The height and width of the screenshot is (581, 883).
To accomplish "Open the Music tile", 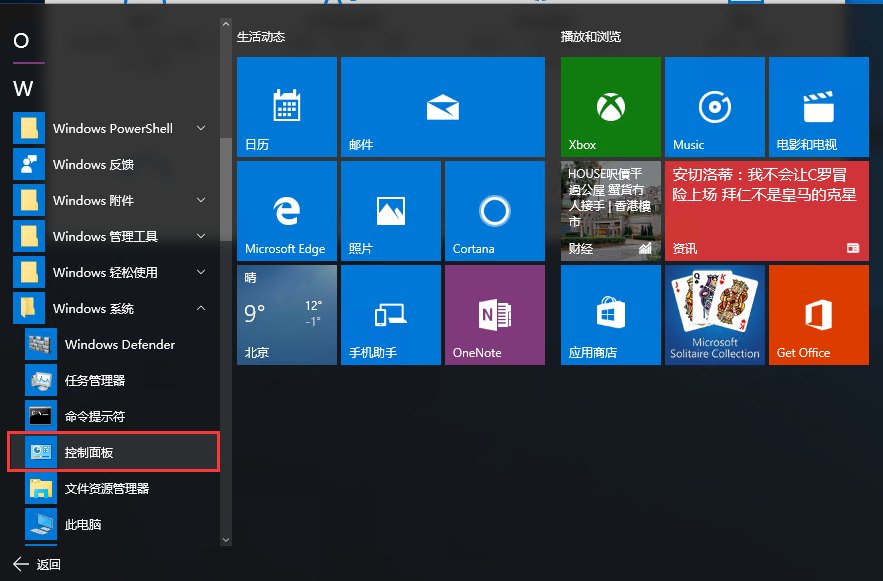I will pyautogui.click(x=715, y=106).
